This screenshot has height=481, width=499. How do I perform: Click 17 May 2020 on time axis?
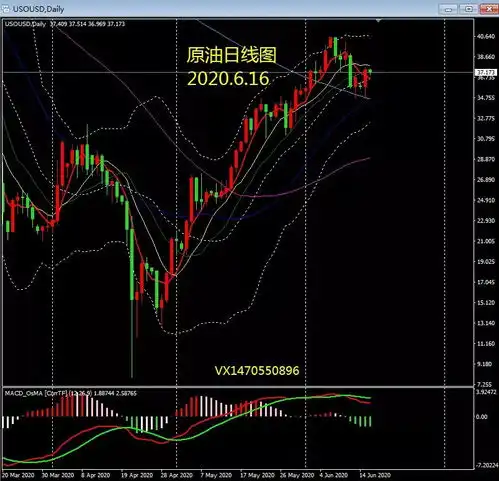(257, 475)
